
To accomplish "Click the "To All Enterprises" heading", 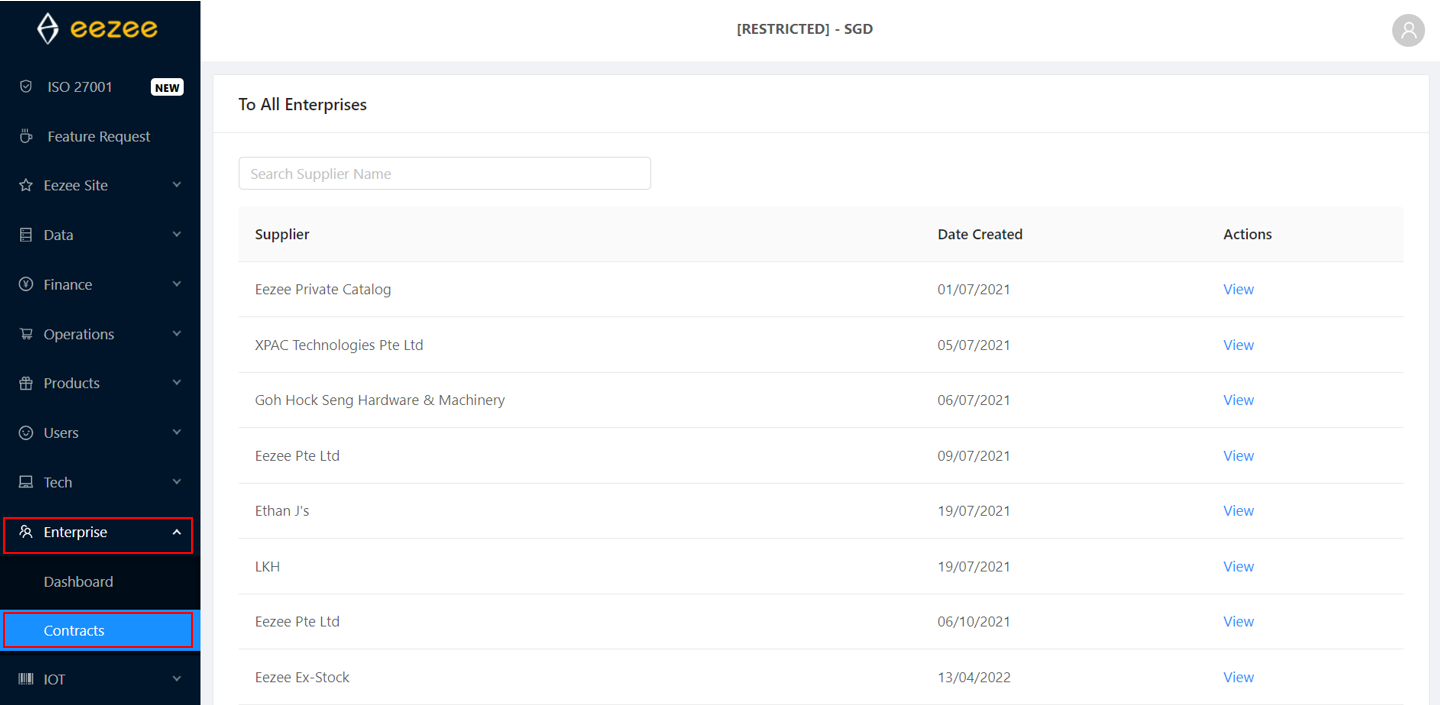I will [302, 104].
